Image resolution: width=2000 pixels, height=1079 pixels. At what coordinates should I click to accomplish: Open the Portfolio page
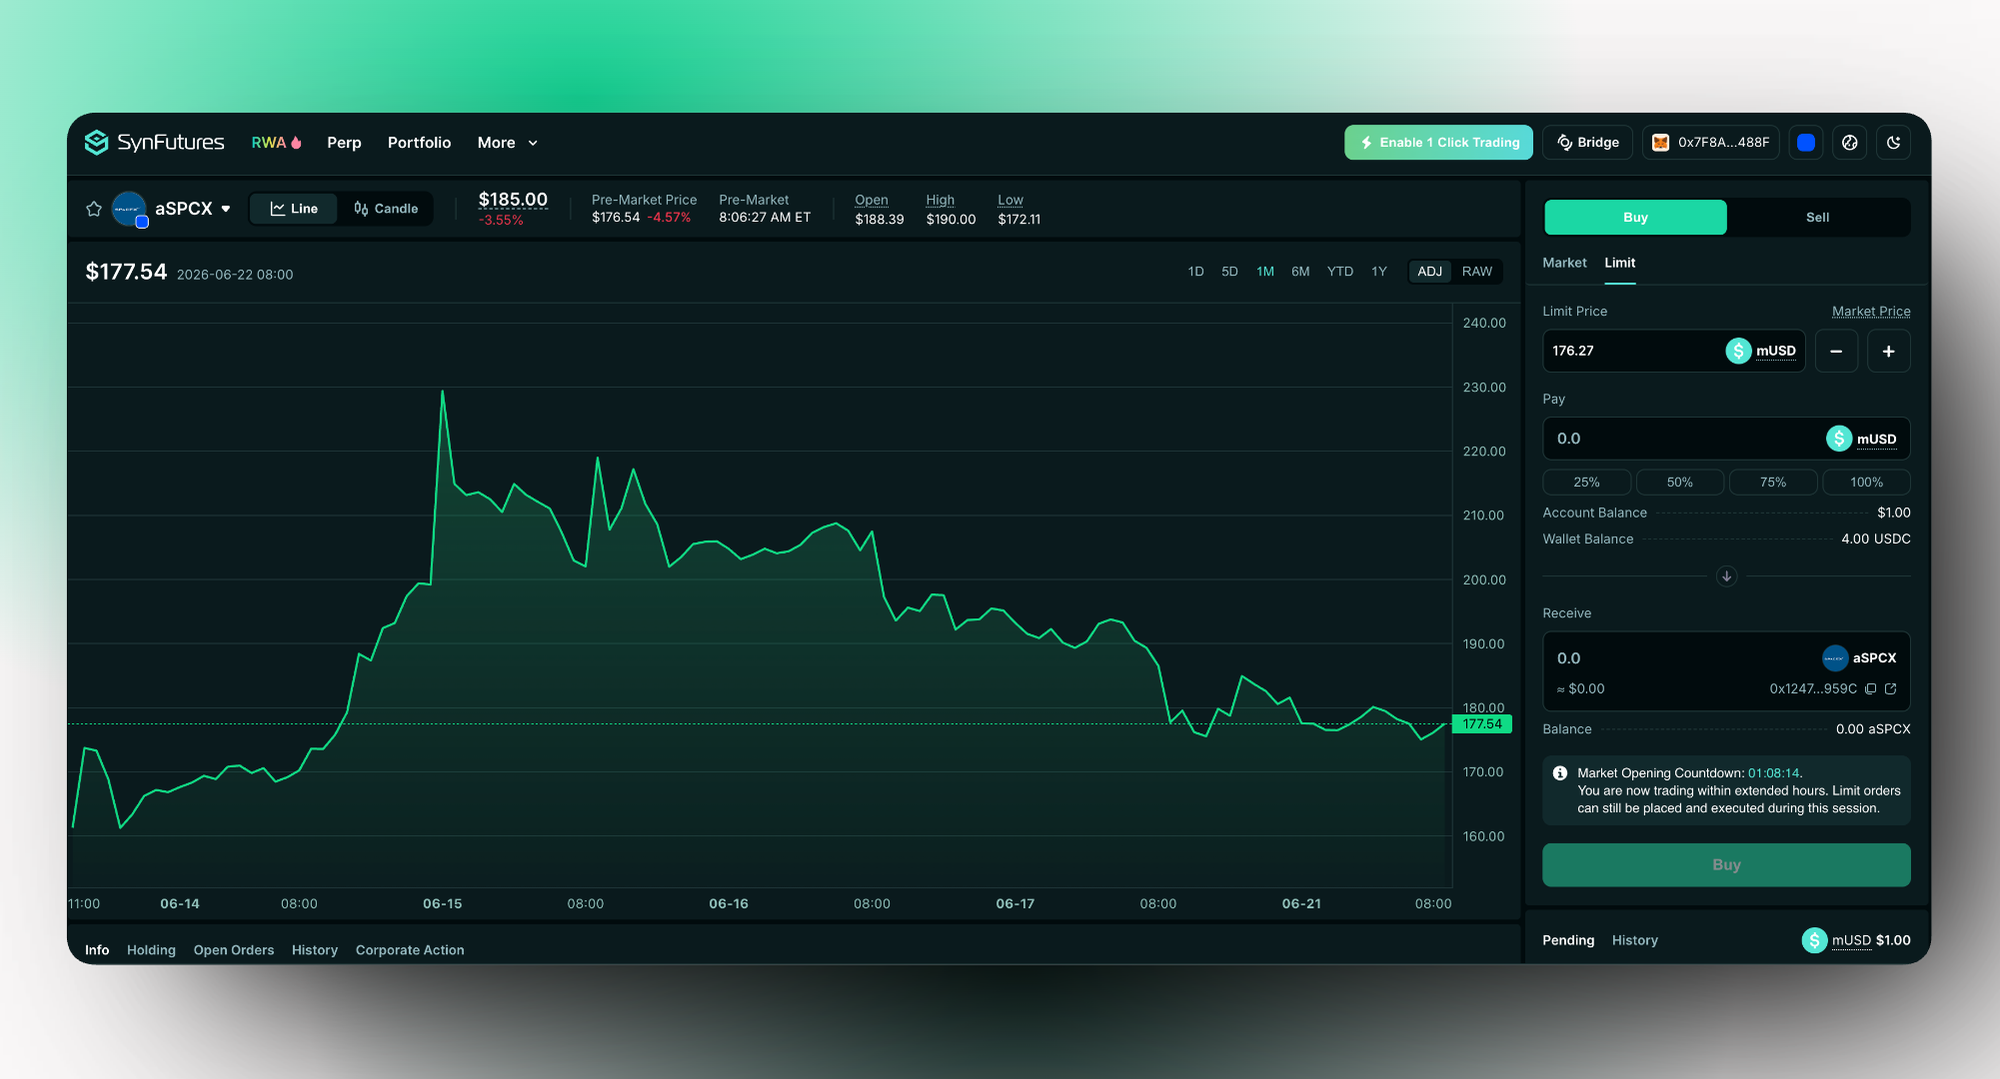click(419, 143)
